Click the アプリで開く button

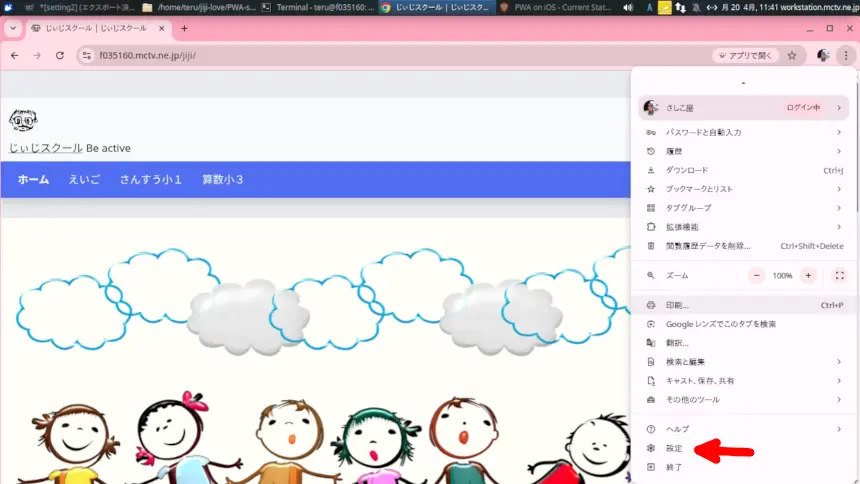[745, 55]
